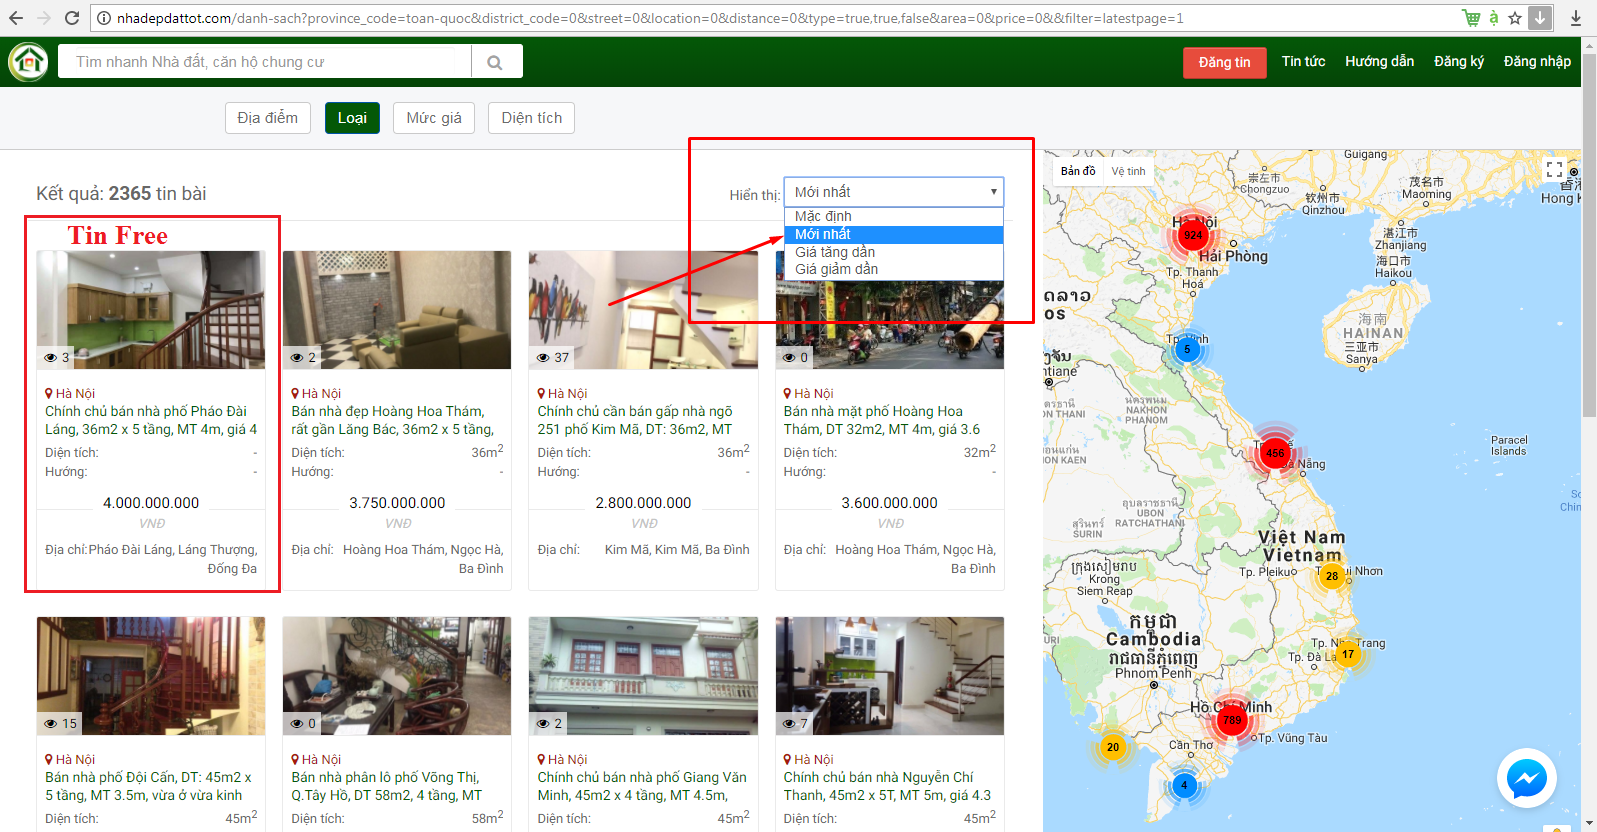Open the Nguyễn Chí Thanh listing photo
1597x832 pixels.
890,676
